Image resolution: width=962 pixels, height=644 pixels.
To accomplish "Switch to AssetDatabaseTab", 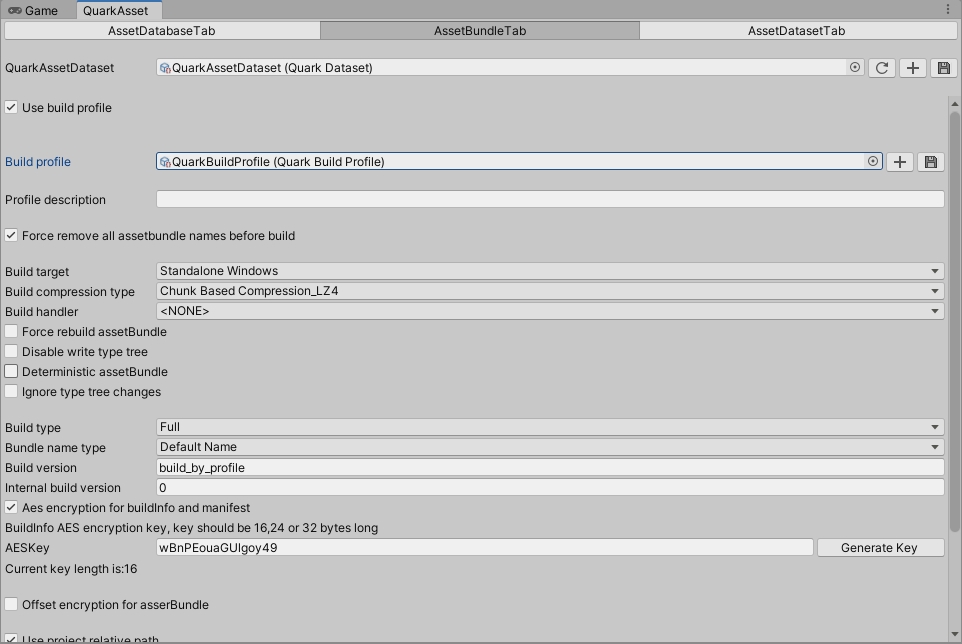I will click(162, 31).
